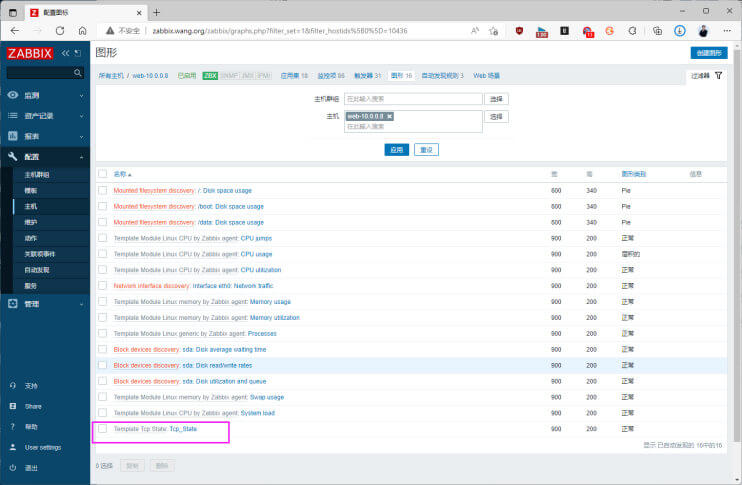Image resolution: width=742 pixels, height=485 pixels.
Task: Click the filter funnel icon
Action: (x=718, y=75)
